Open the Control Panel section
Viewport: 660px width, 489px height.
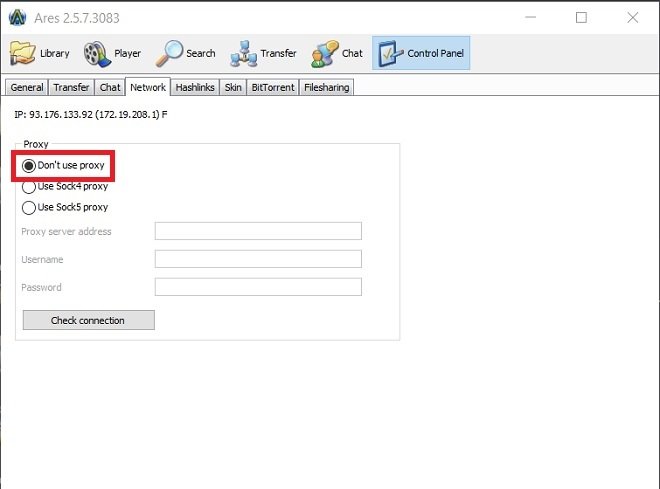pyautogui.click(x=421, y=53)
